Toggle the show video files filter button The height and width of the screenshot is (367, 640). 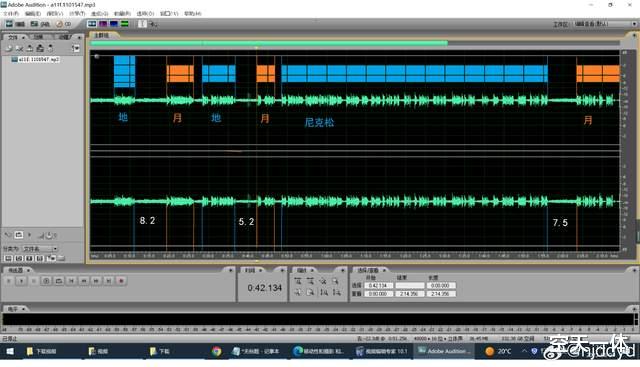[29, 258]
